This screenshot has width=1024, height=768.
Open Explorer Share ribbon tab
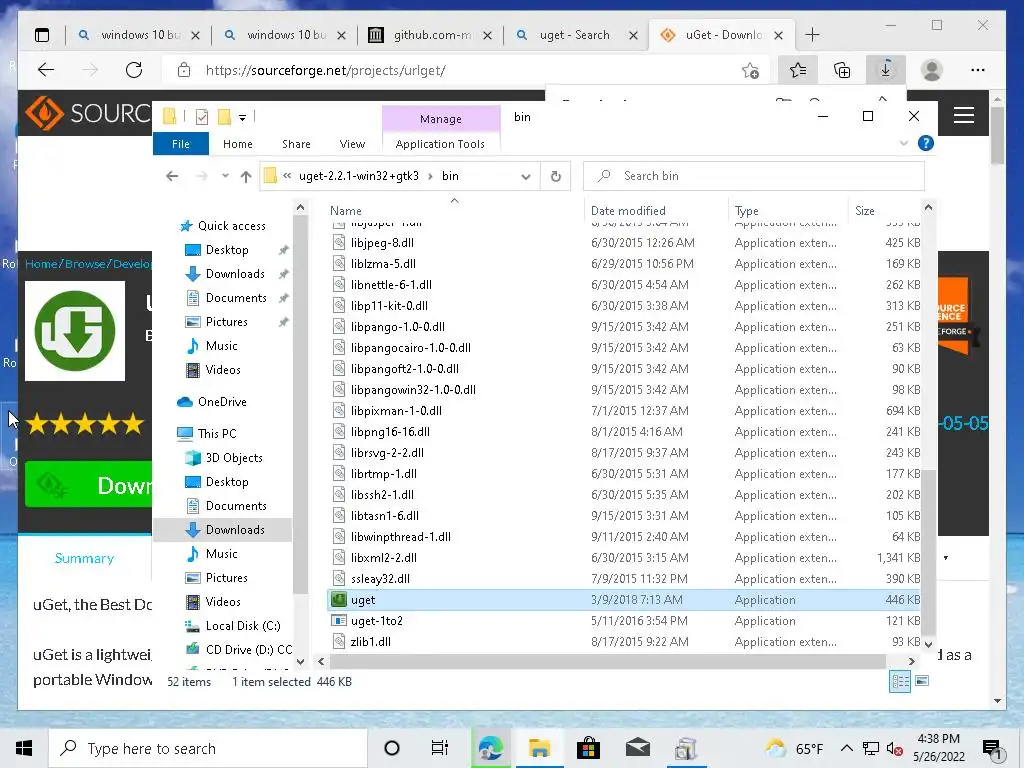(x=296, y=144)
